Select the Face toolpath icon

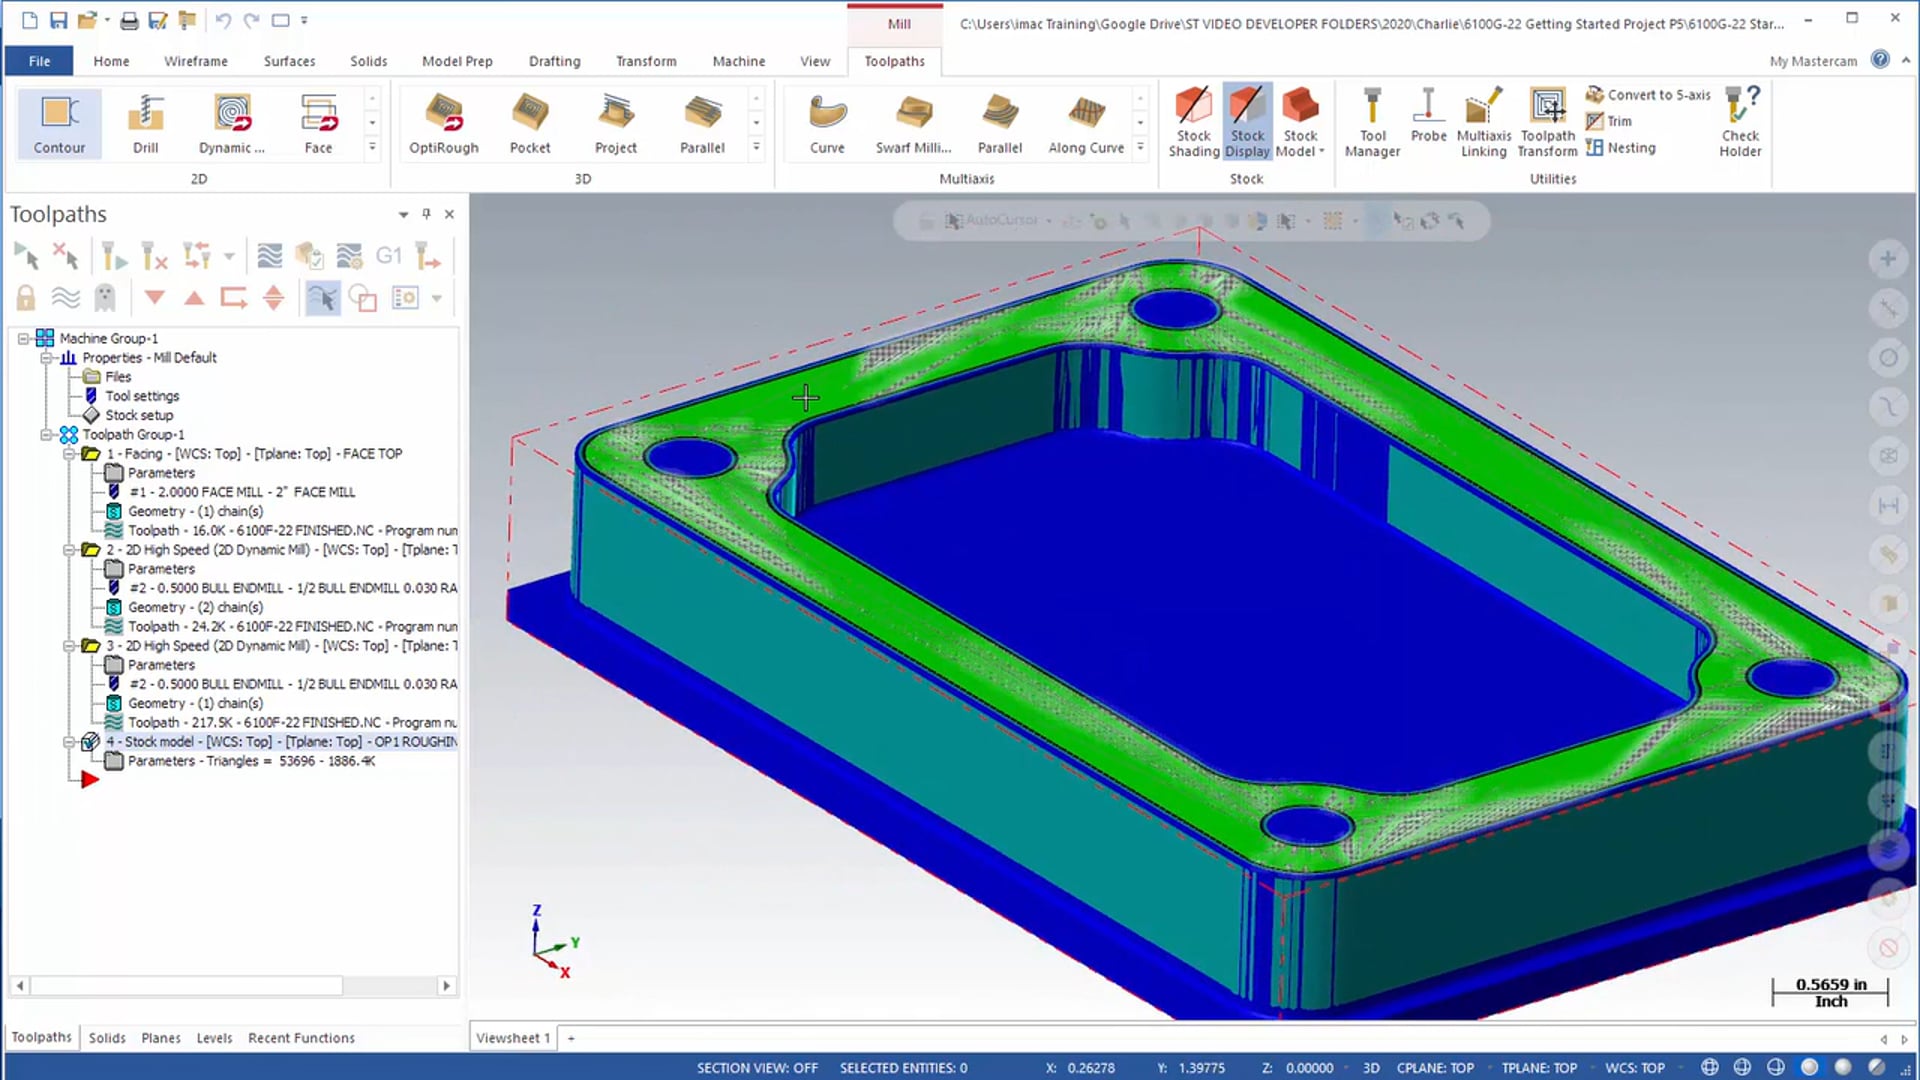(318, 123)
